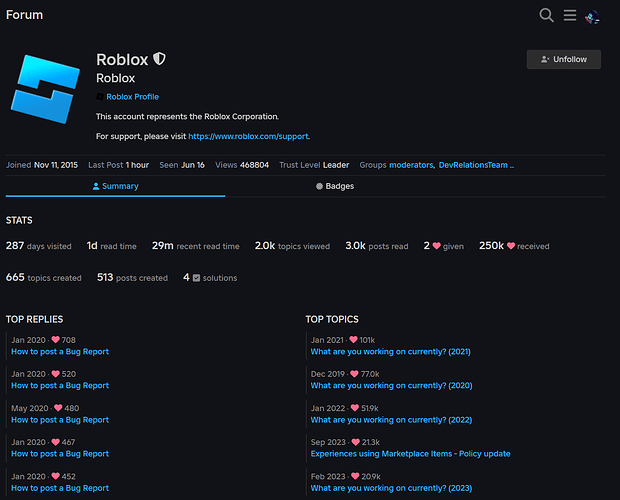
Task: Open the 452-likes How to post a Bug Report reply
Action: (x=60, y=488)
